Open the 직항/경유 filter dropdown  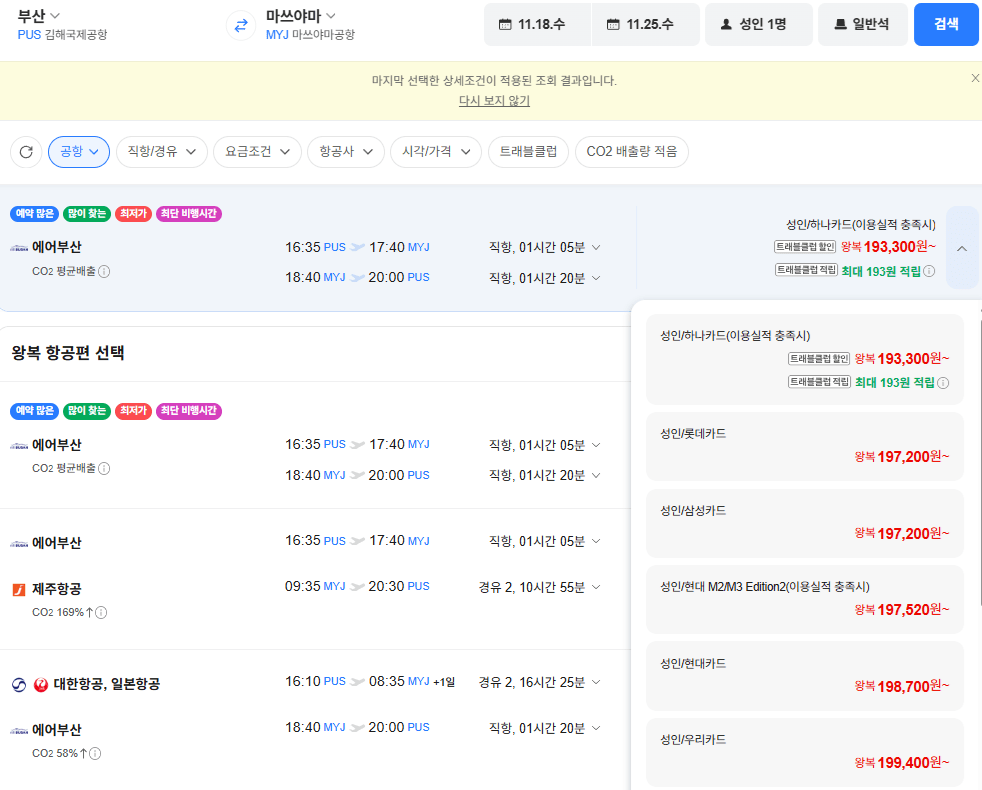[162, 152]
